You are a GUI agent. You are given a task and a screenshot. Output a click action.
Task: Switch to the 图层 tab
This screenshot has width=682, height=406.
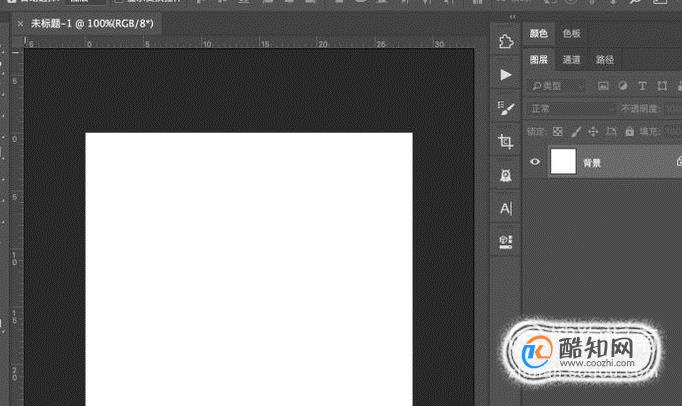pos(538,60)
